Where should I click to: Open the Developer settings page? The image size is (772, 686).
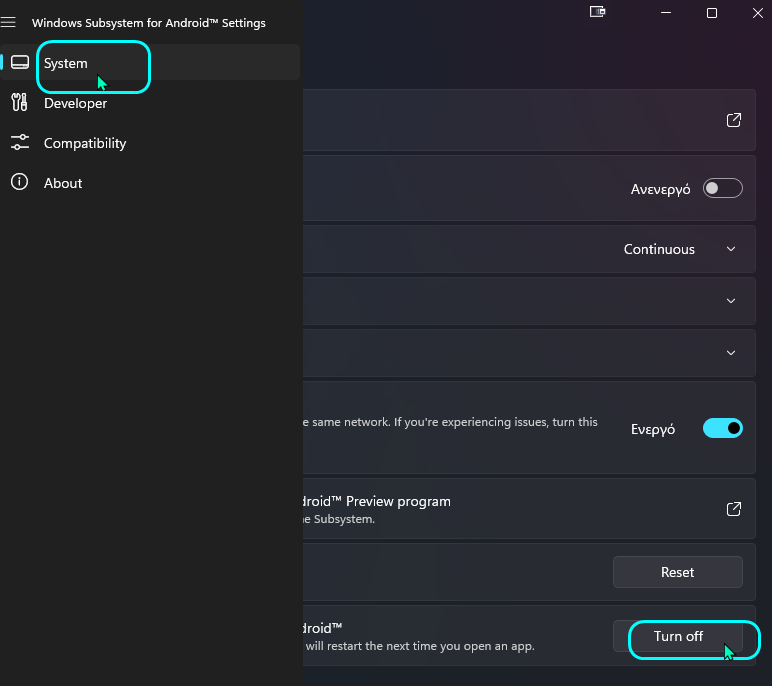150,103
